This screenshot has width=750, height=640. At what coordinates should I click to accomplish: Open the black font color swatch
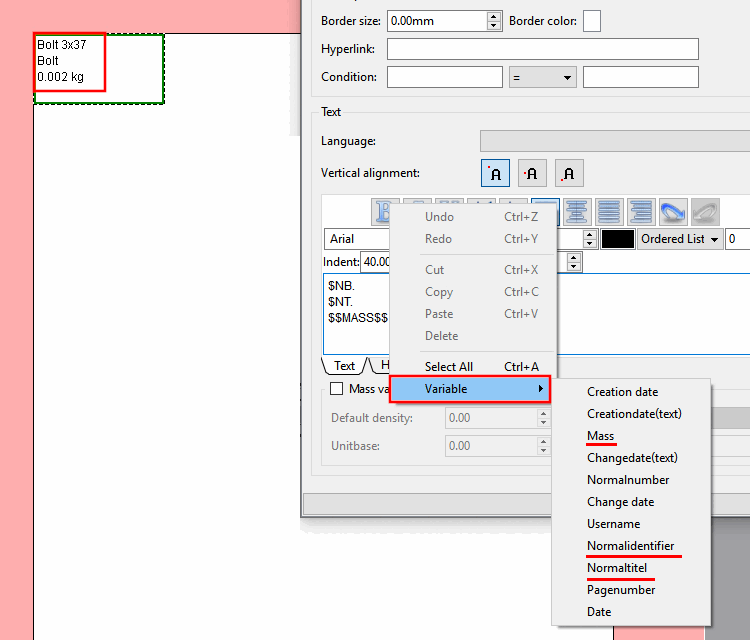coord(618,239)
